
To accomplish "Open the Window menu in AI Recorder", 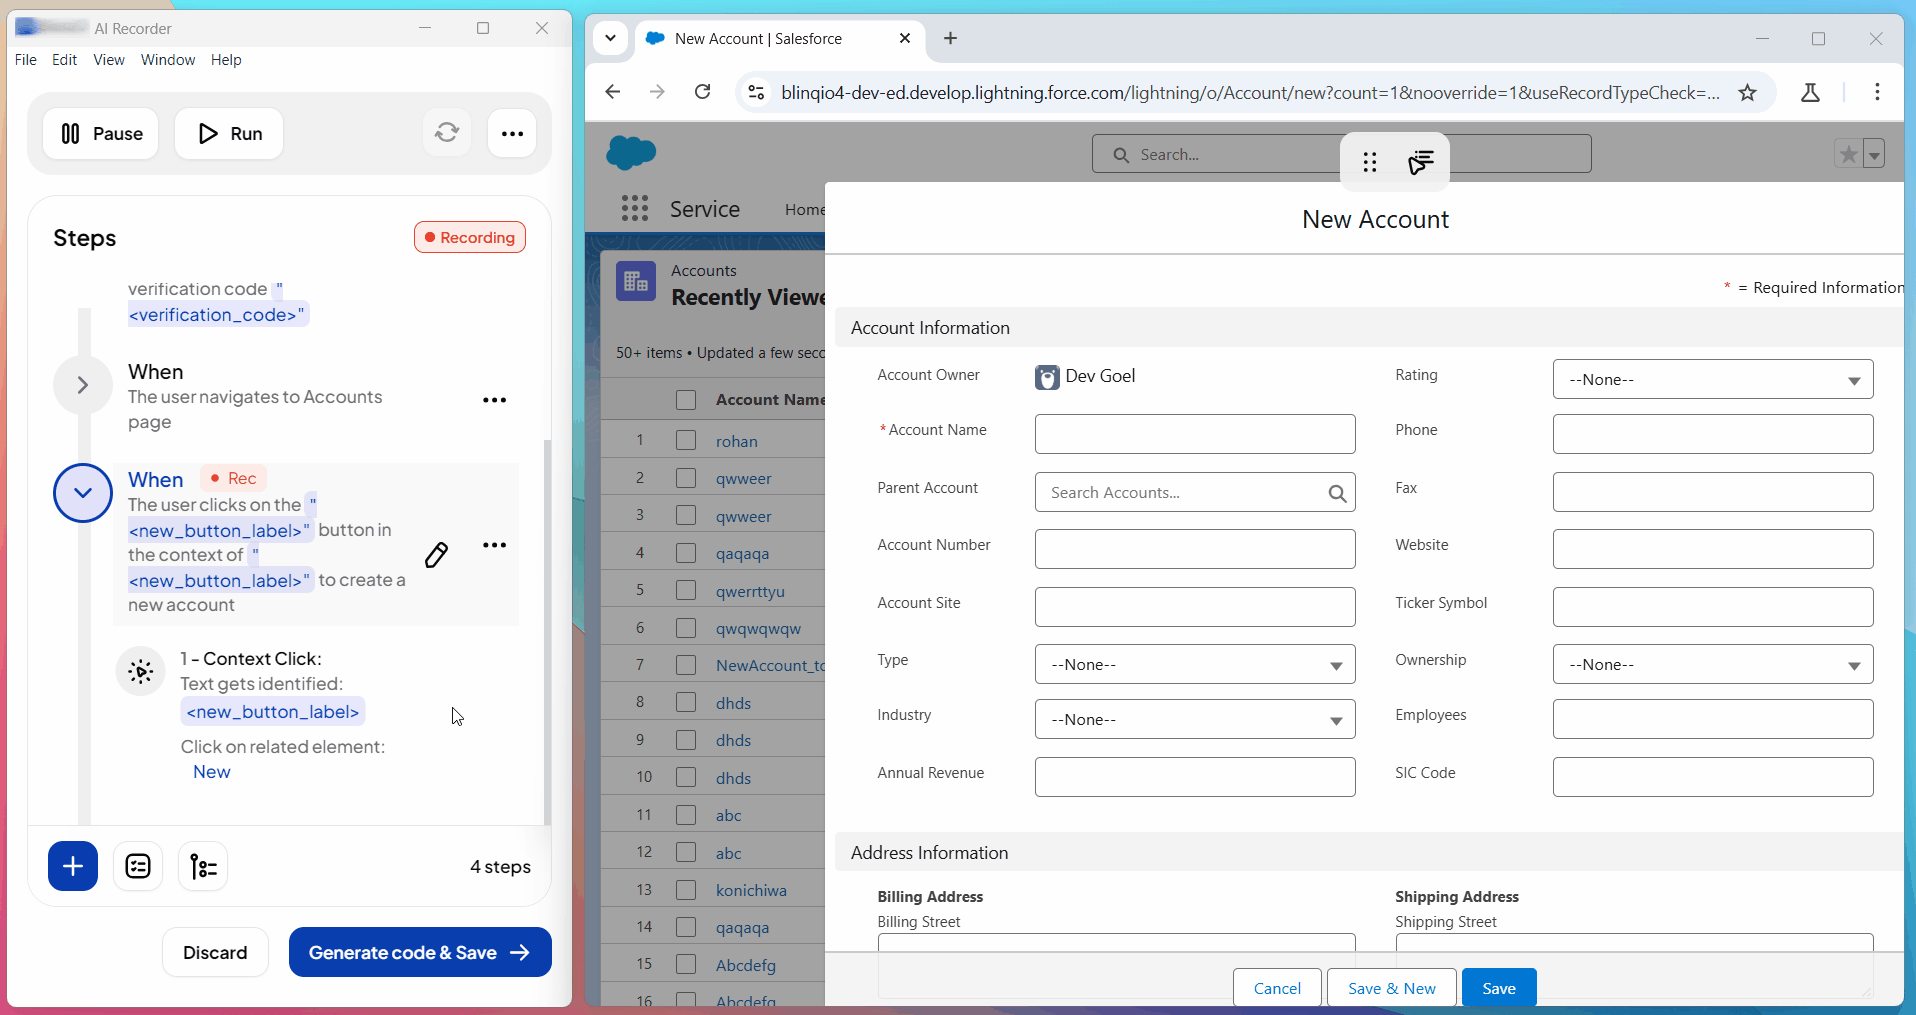I will [168, 60].
